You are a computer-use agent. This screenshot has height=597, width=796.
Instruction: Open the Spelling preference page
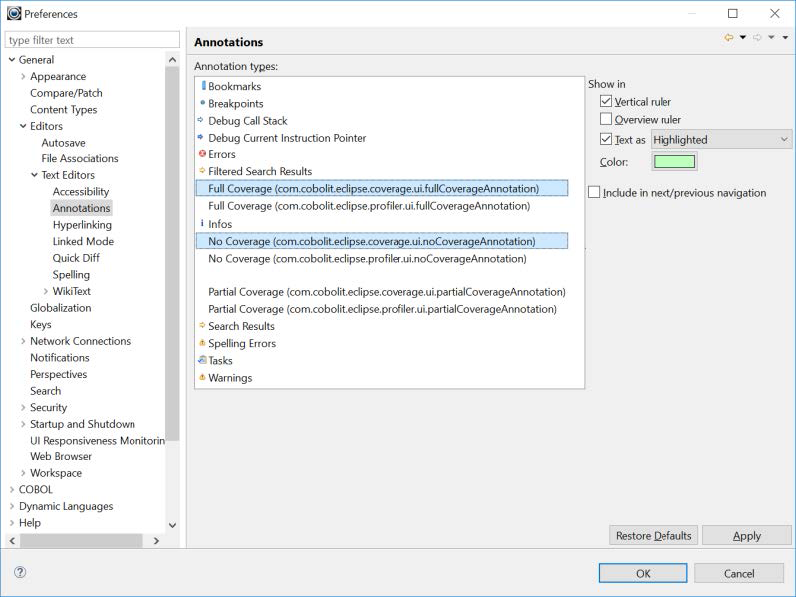tap(71, 275)
